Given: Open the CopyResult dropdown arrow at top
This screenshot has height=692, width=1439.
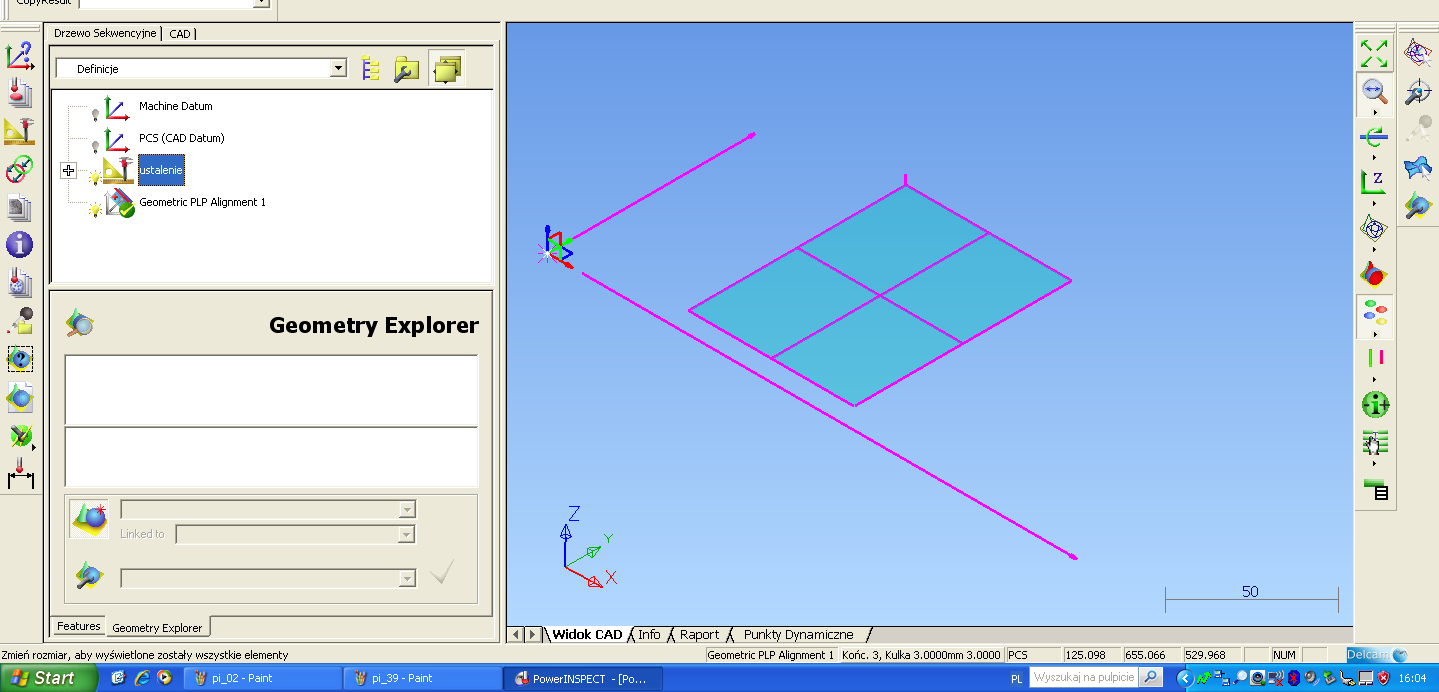Looking at the screenshot, I should pyautogui.click(x=261, y=3).
